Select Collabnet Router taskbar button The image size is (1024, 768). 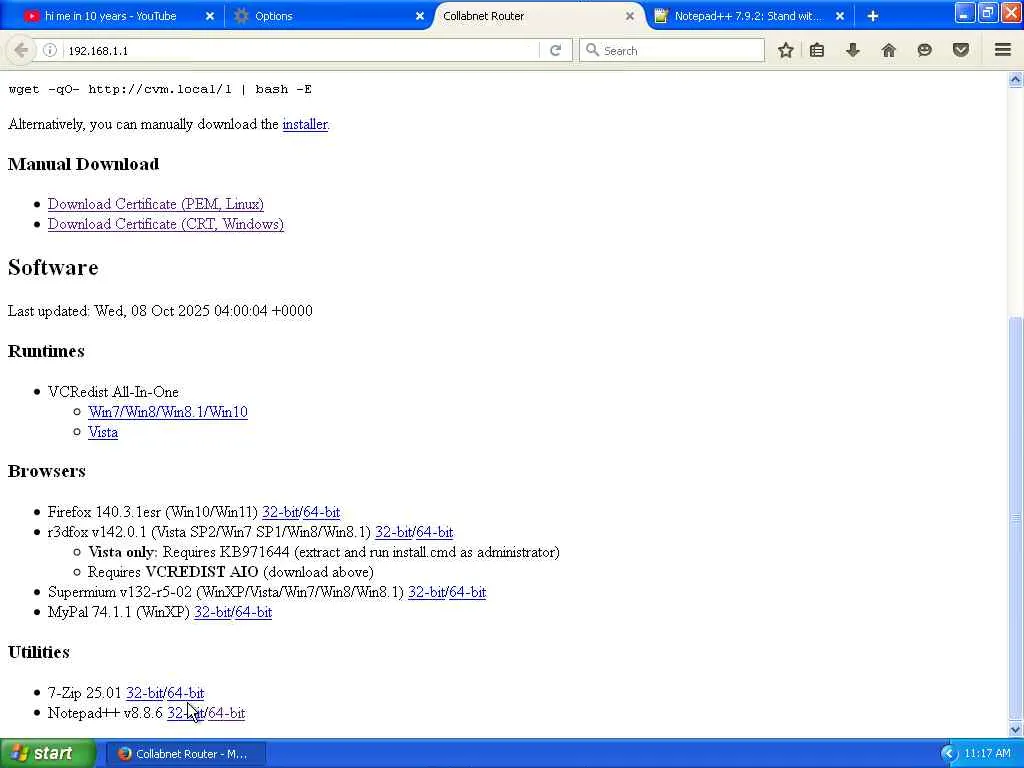pos(184,754)
